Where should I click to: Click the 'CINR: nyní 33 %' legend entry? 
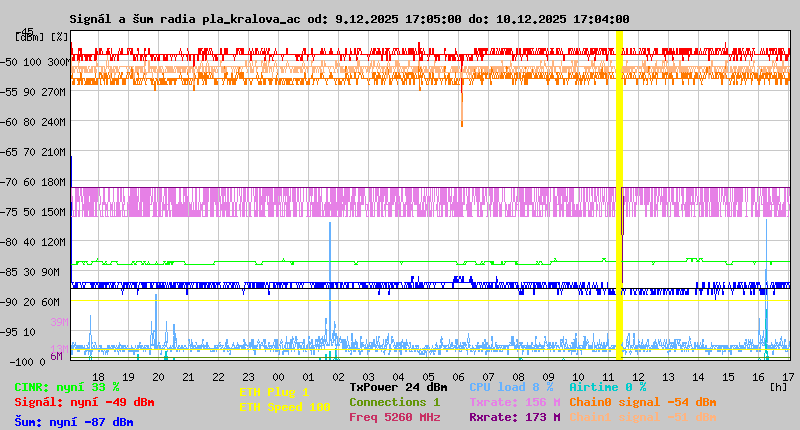tap(67, 387)
